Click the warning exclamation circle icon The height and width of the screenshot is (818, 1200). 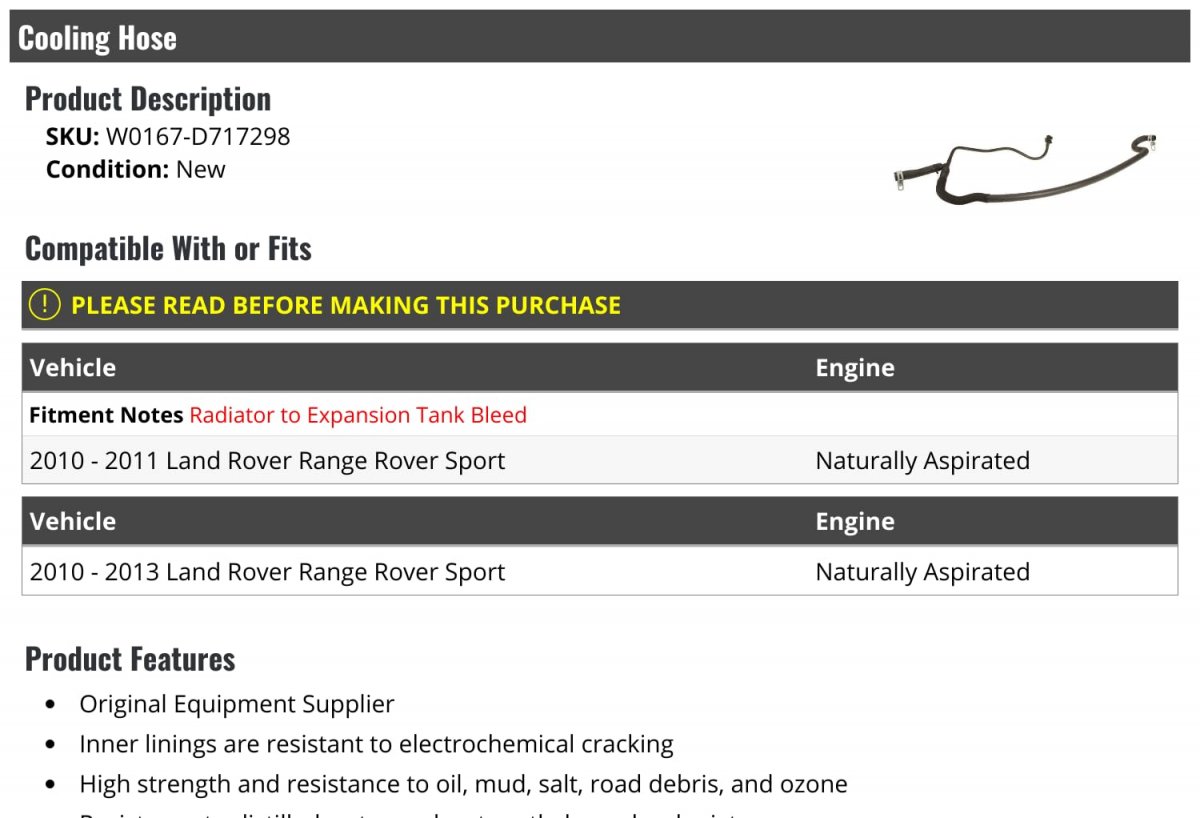(45, 305)
